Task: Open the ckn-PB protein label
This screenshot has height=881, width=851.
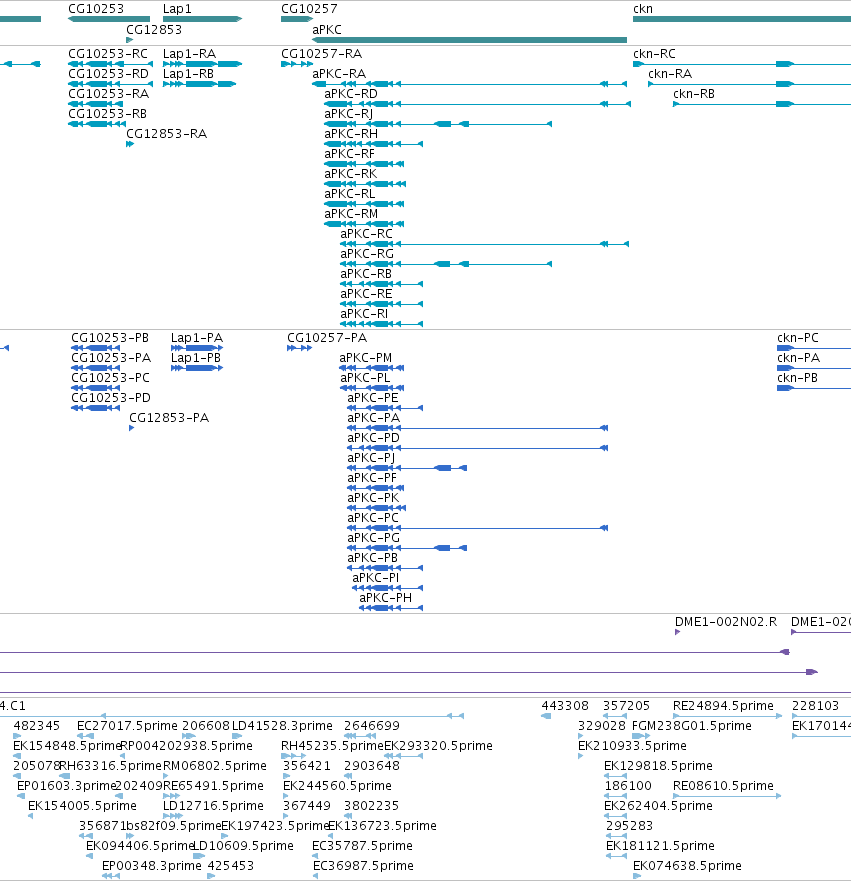Action: tap(797, 378)
